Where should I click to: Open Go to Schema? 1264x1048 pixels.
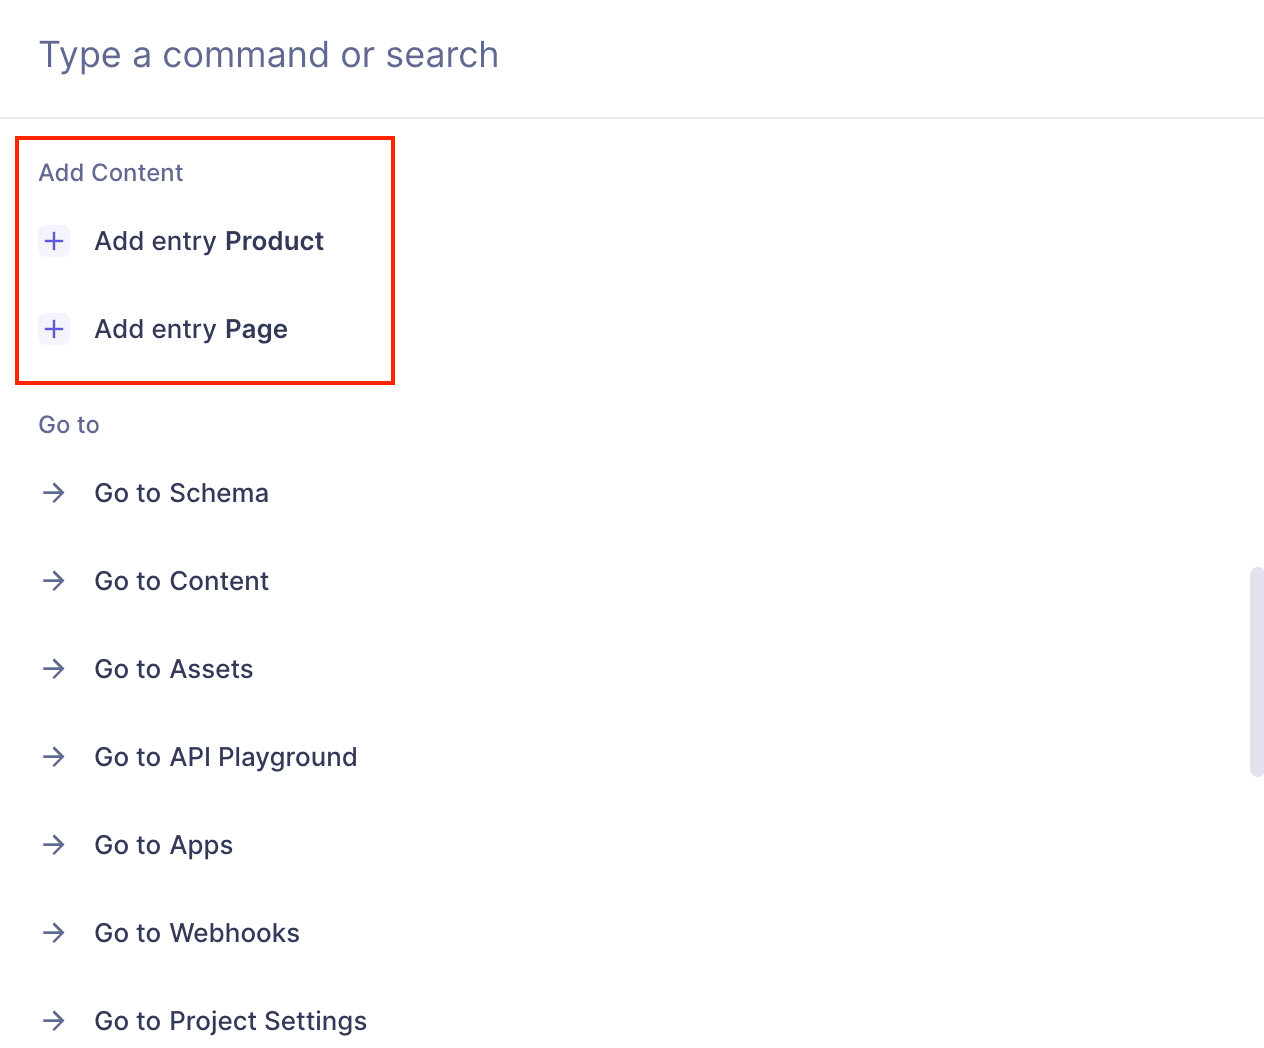(181, 493)
